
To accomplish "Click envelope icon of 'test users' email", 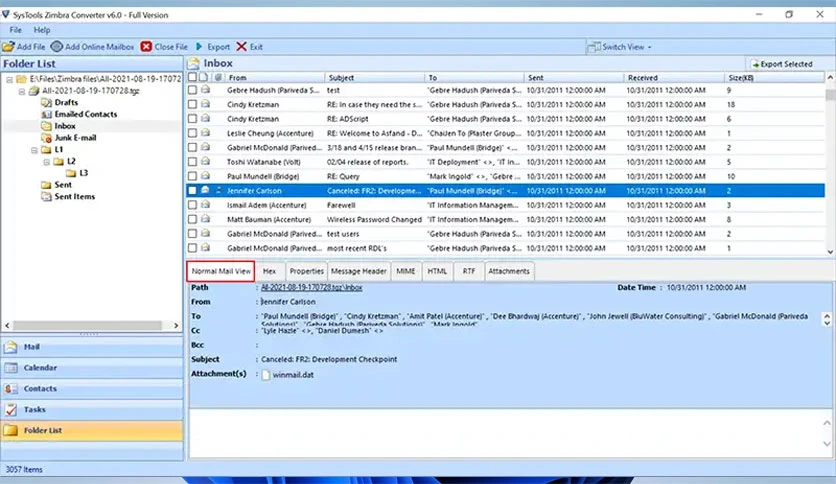I will (x=205, y=233).
